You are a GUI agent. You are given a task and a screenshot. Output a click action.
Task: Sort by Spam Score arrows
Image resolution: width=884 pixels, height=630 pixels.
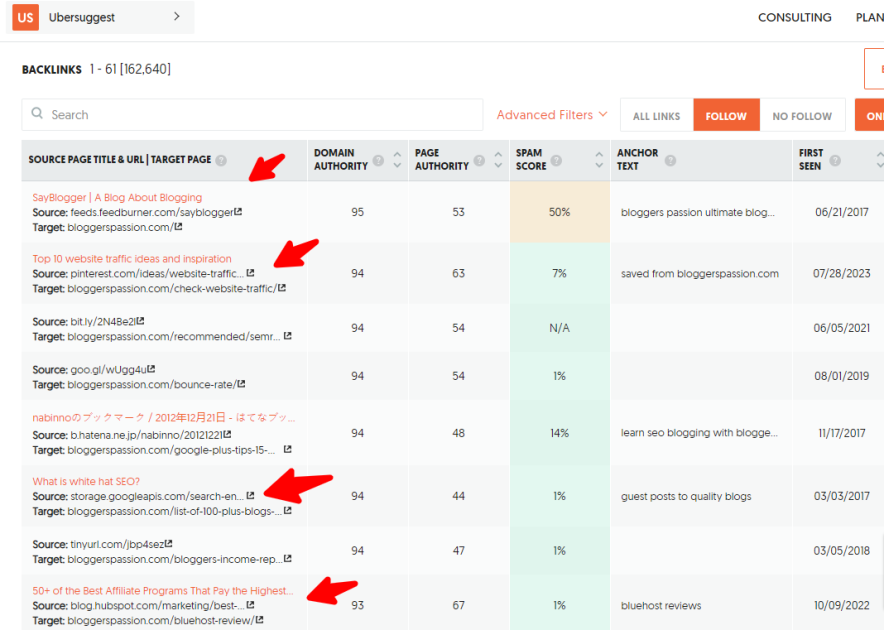(599, 160)
